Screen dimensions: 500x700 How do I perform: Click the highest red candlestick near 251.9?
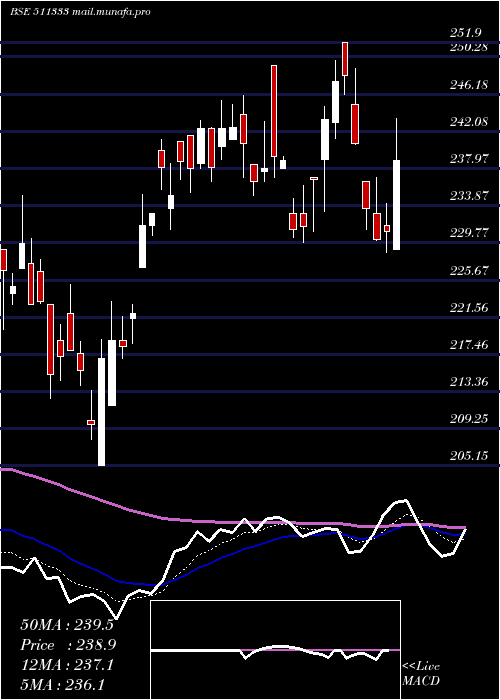(x=345, y=59)
